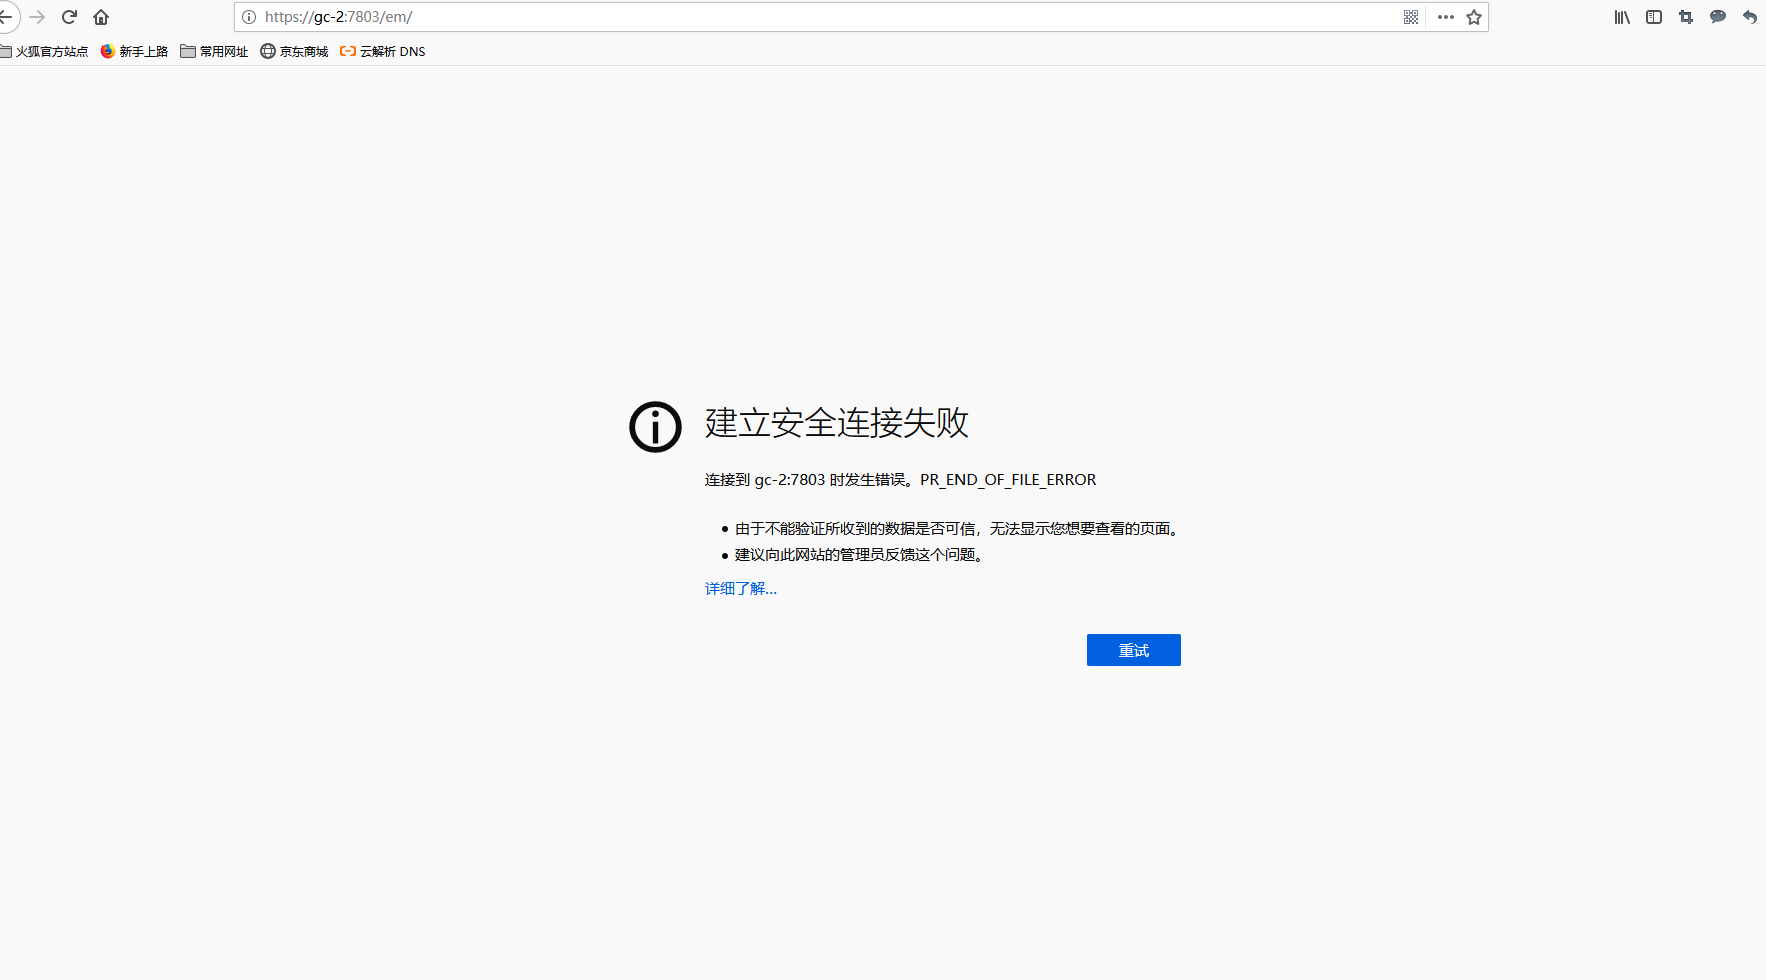The height and width of the screenshot is (980, 1766).
Task: Click the 重试 retry button
Action: 1134,650
